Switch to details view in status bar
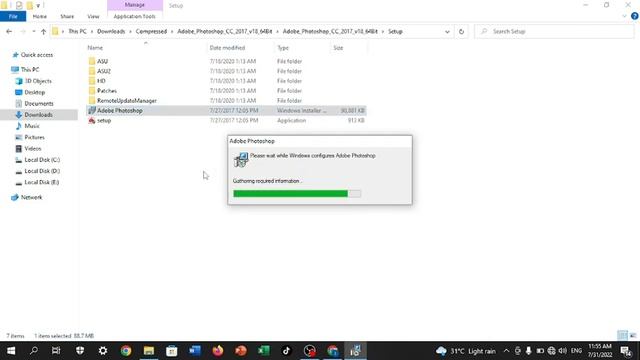Image resolution: width=640 pixels, height=360 pixels. [622, 336]
